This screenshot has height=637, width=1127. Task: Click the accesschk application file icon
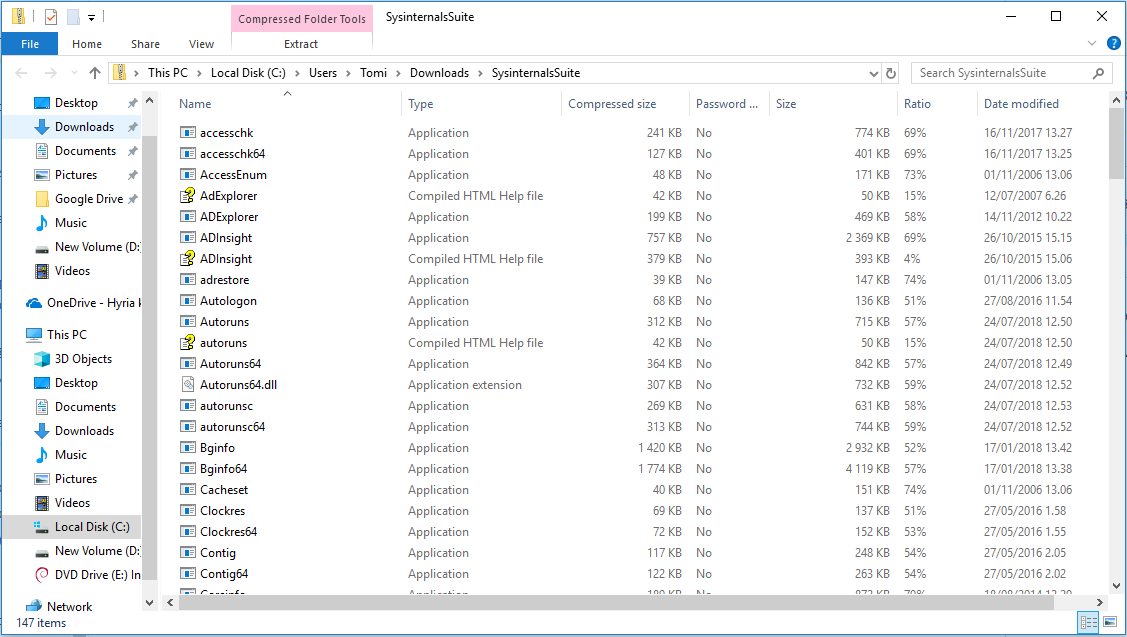coord(188,133)
